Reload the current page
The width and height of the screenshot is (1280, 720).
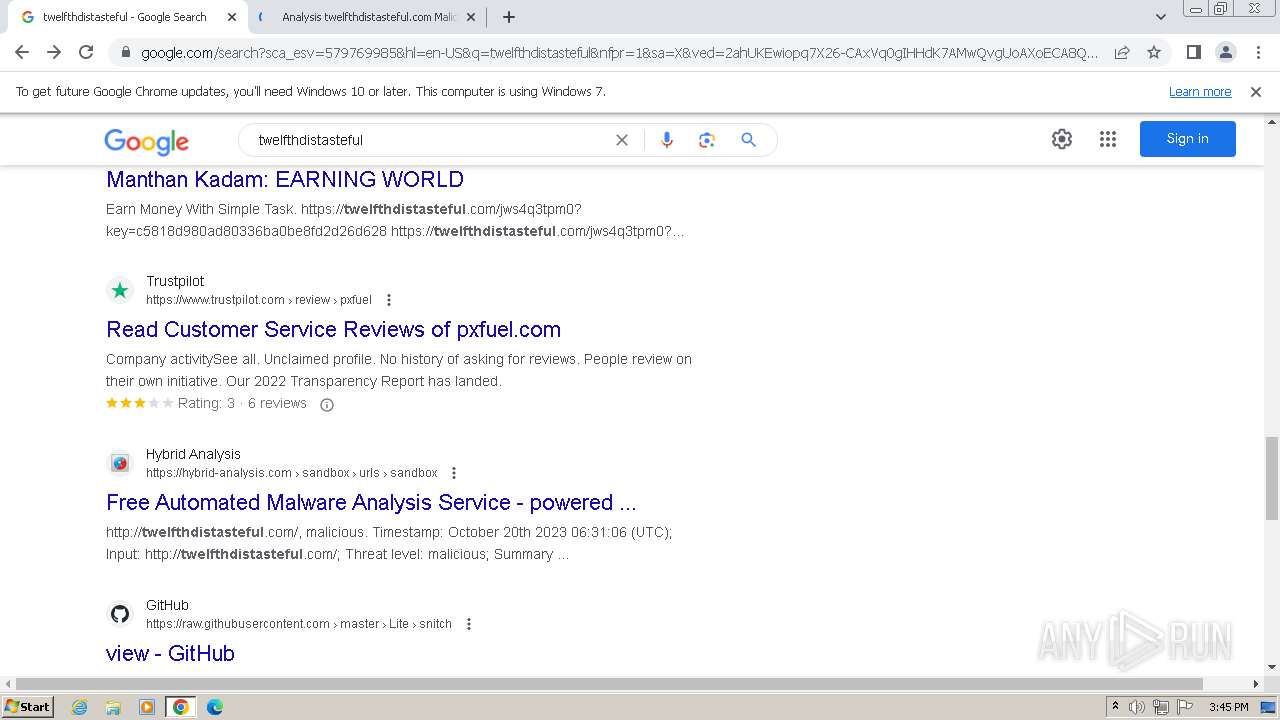(x=86, y=52)
